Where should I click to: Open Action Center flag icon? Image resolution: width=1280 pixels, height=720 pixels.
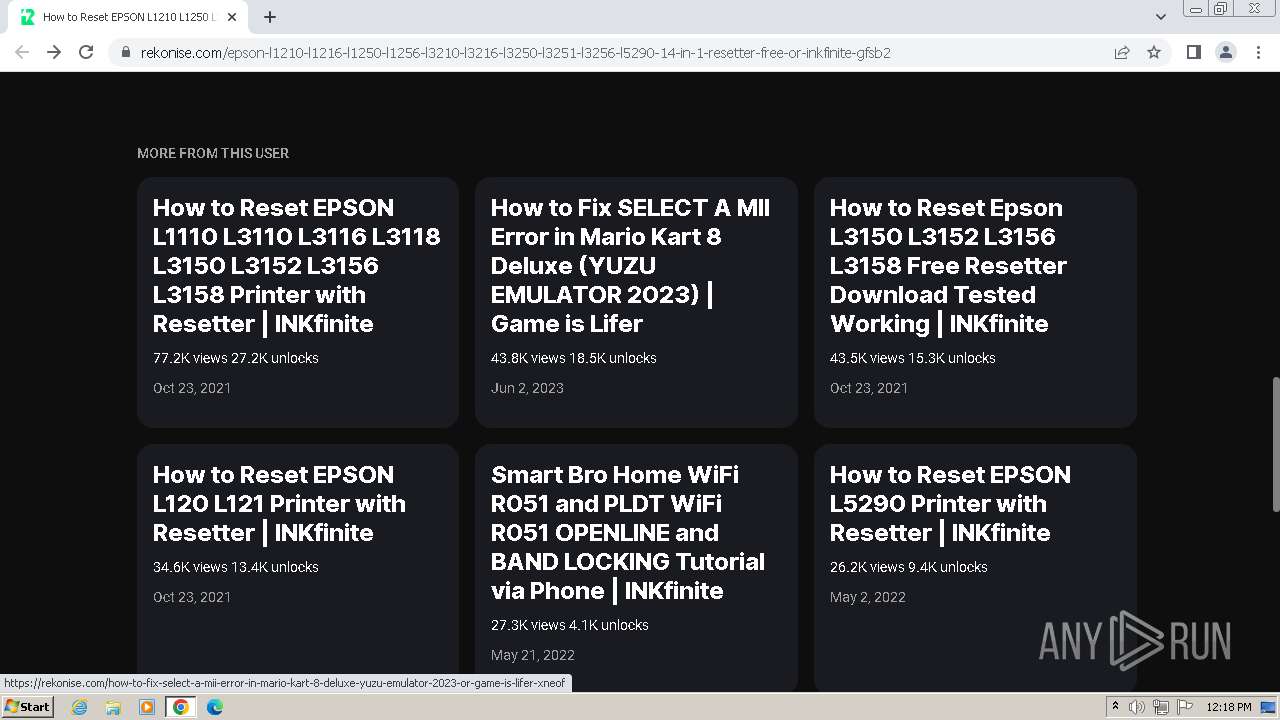pos(1185,707)
